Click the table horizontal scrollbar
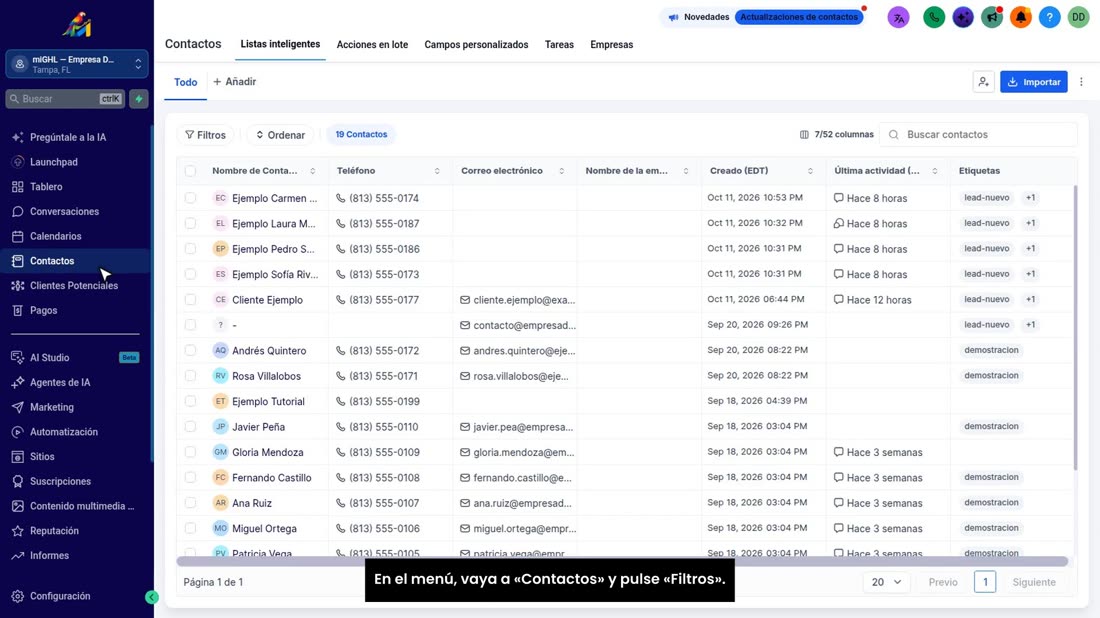 pos(622,561)
